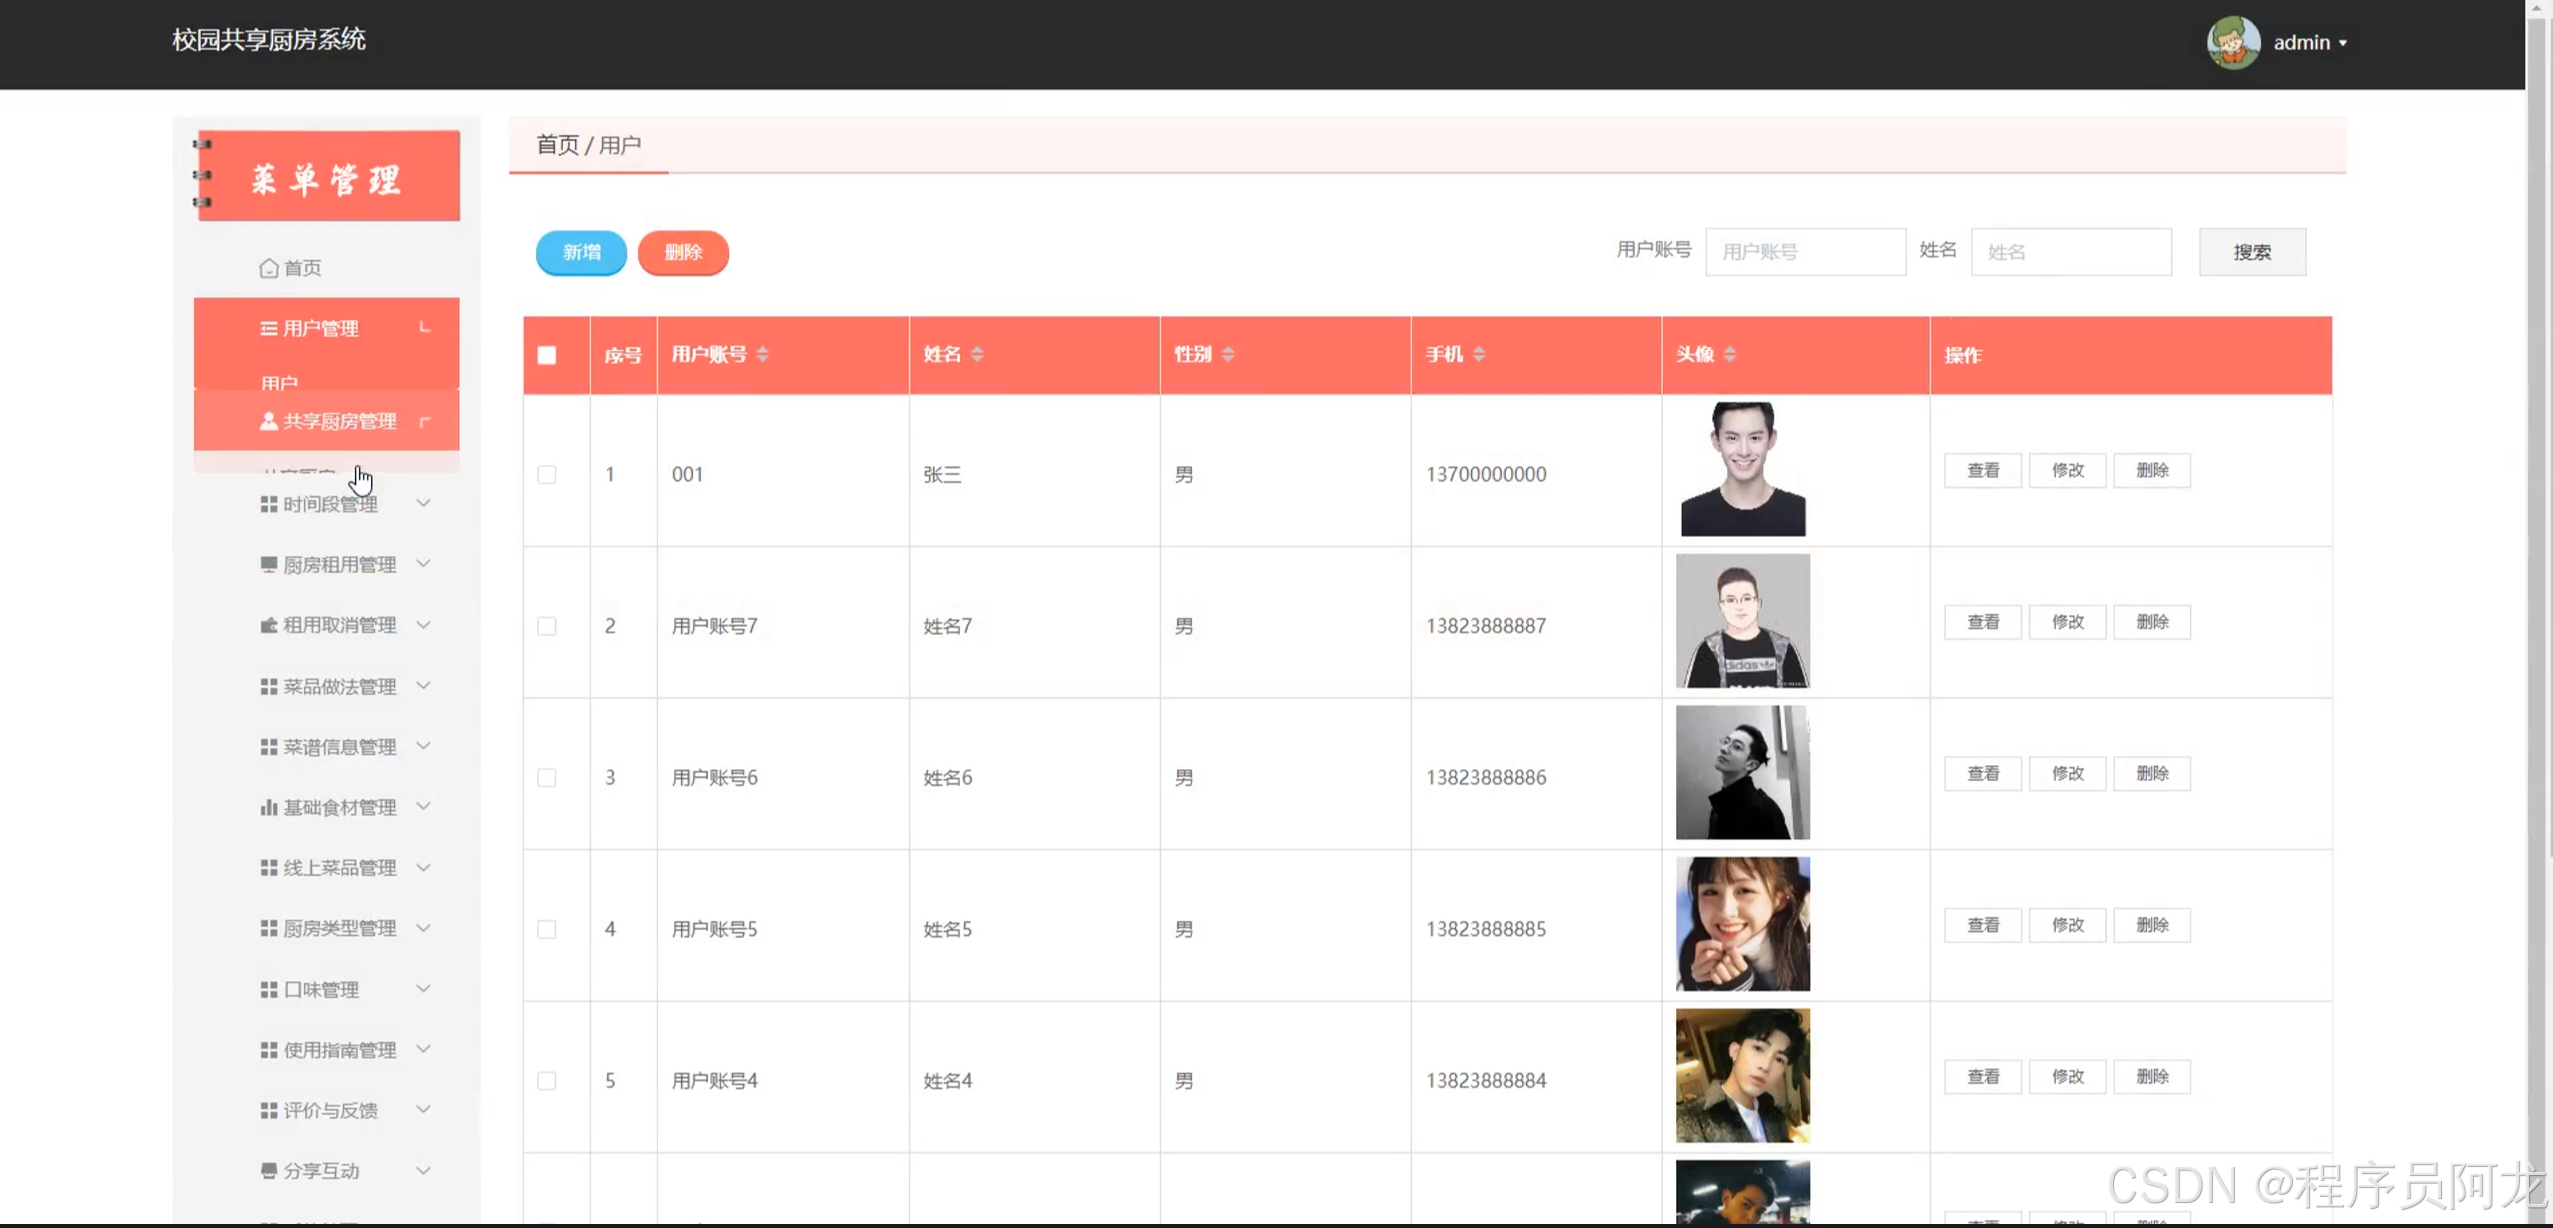
Task: Click the 用户账号 search input field
Action: (x=1804, y=252)
